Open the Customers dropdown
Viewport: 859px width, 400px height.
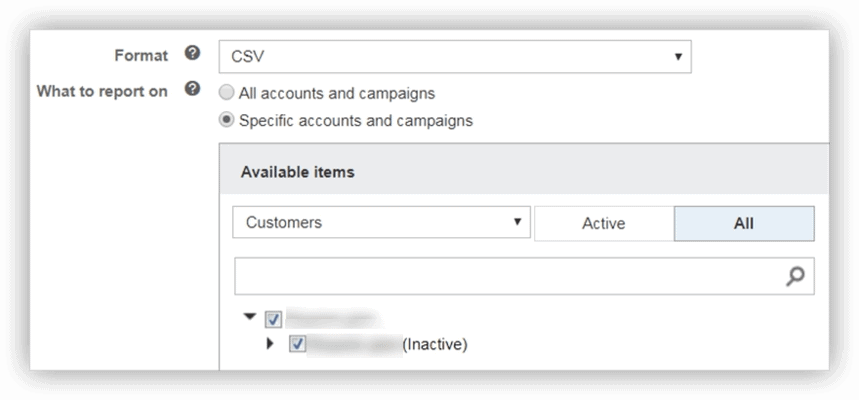point(381,222)
